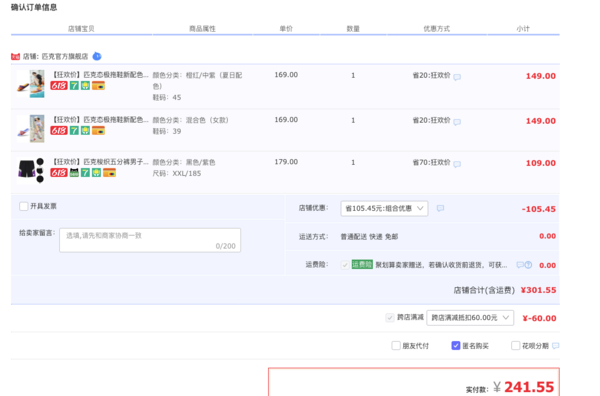The width and height of the screenshot is (600, 396).
Task: Click the subtotal 109.00 for the shorts
Action: tap(541, 163)
